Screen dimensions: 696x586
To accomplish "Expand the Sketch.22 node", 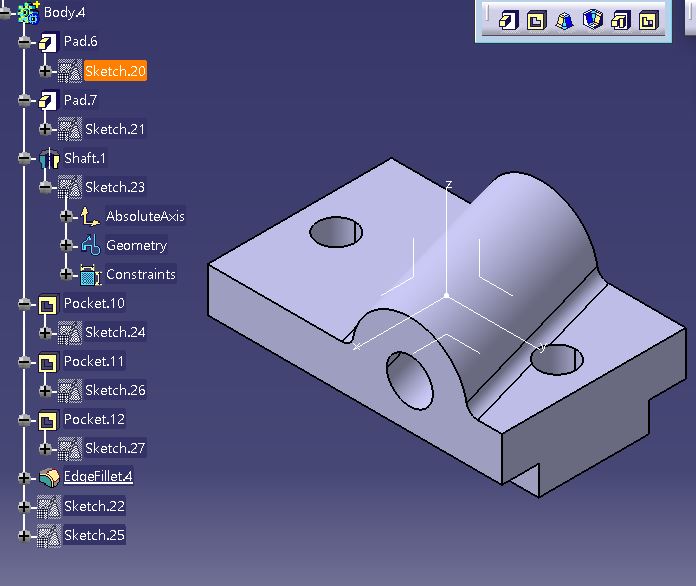I will tap(24, 507).
